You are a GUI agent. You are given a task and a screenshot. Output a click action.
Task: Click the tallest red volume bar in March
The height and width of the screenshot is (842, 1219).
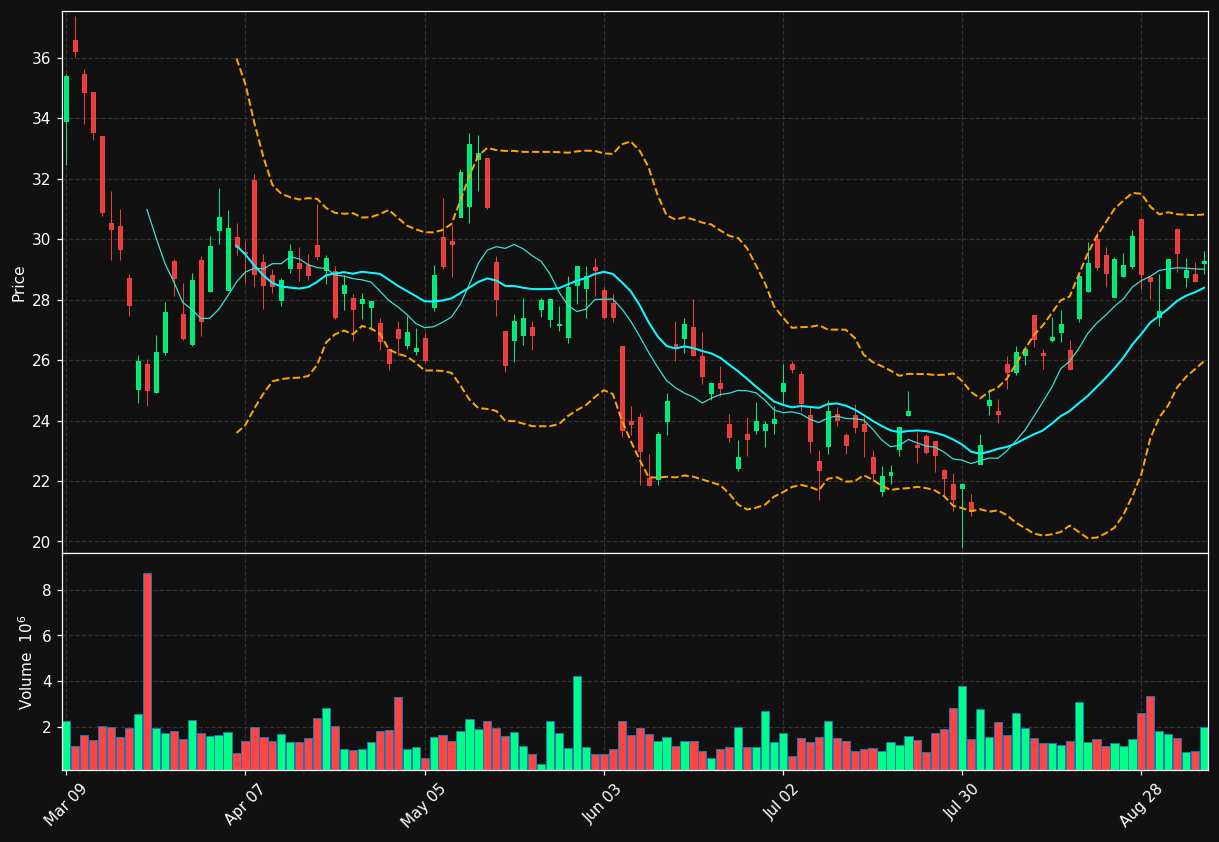click(147, 671)
